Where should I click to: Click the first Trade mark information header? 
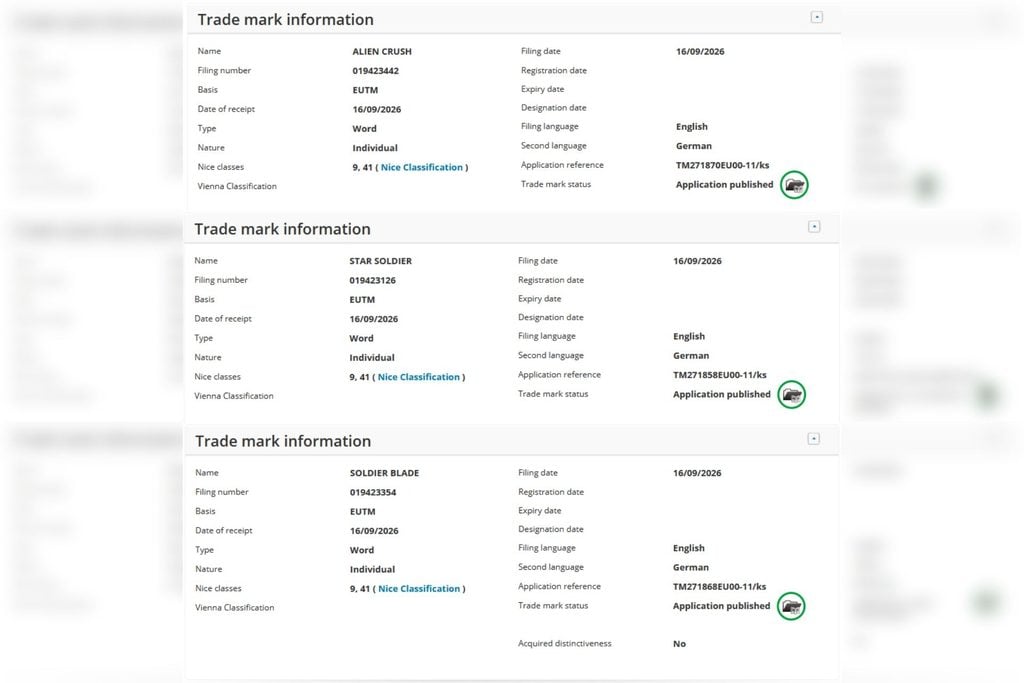tap(285, 20)
